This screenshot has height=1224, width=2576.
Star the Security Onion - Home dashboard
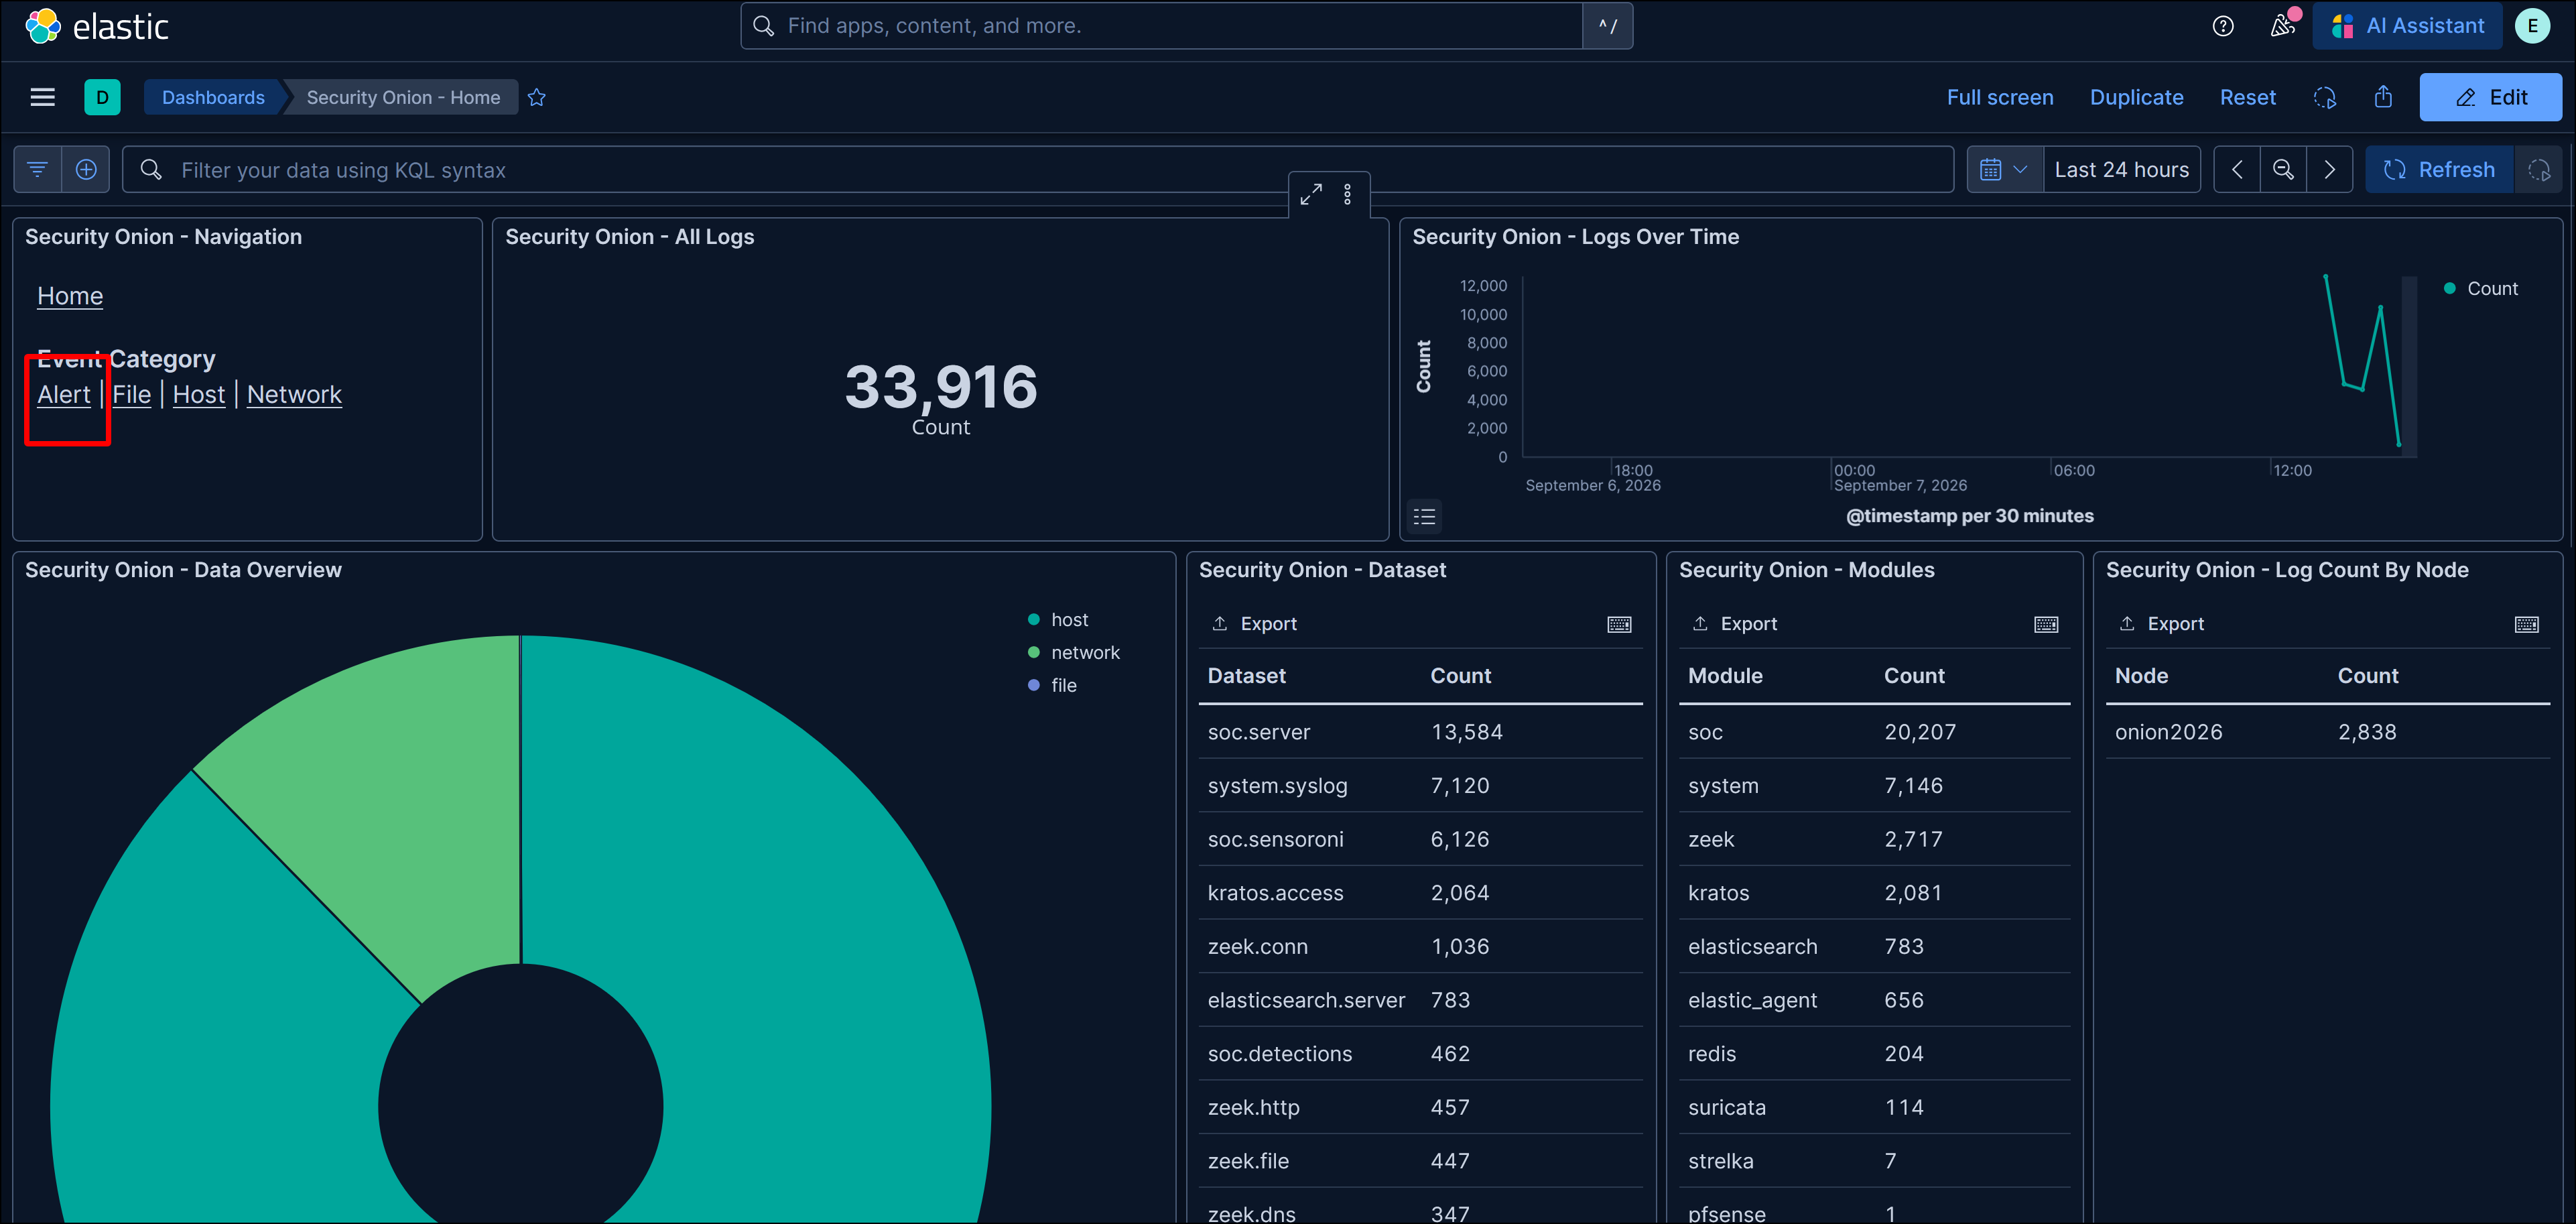point(537,97)
